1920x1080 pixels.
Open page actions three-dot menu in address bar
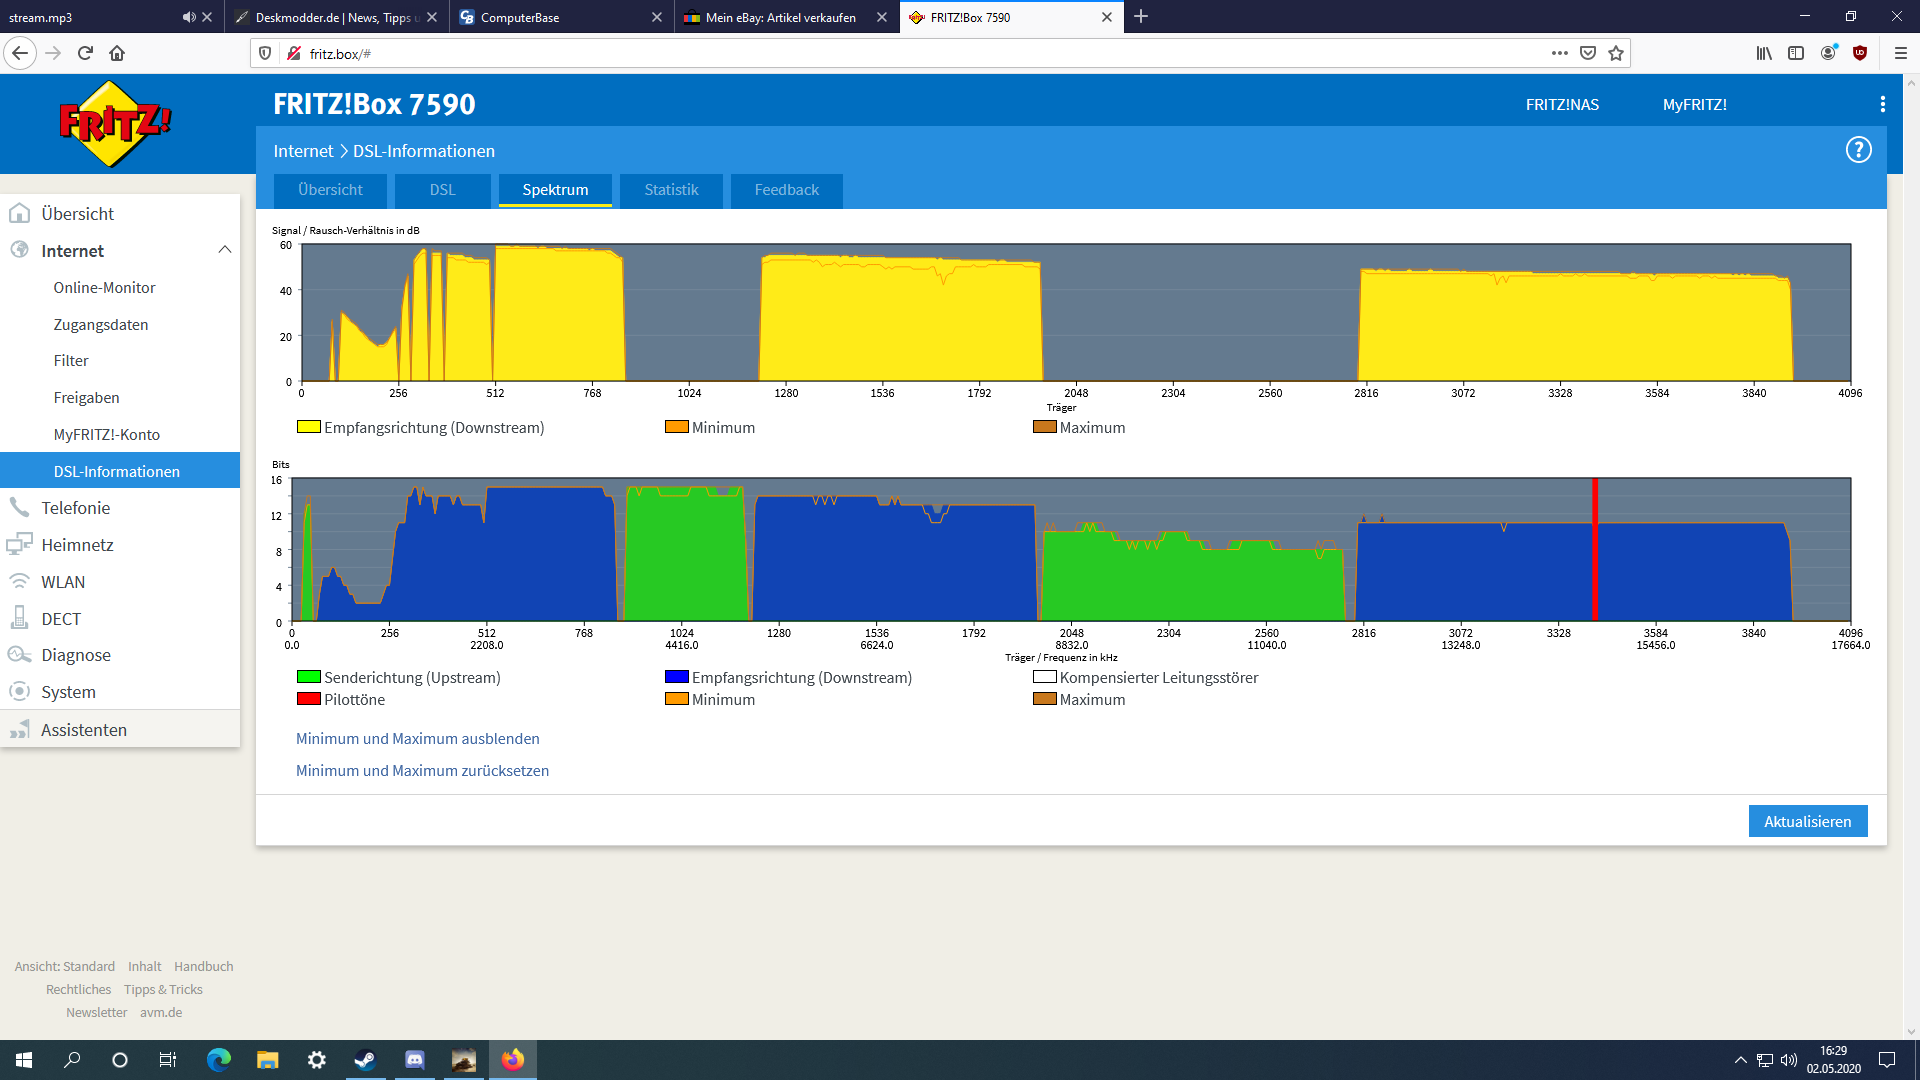(1559, 53)
